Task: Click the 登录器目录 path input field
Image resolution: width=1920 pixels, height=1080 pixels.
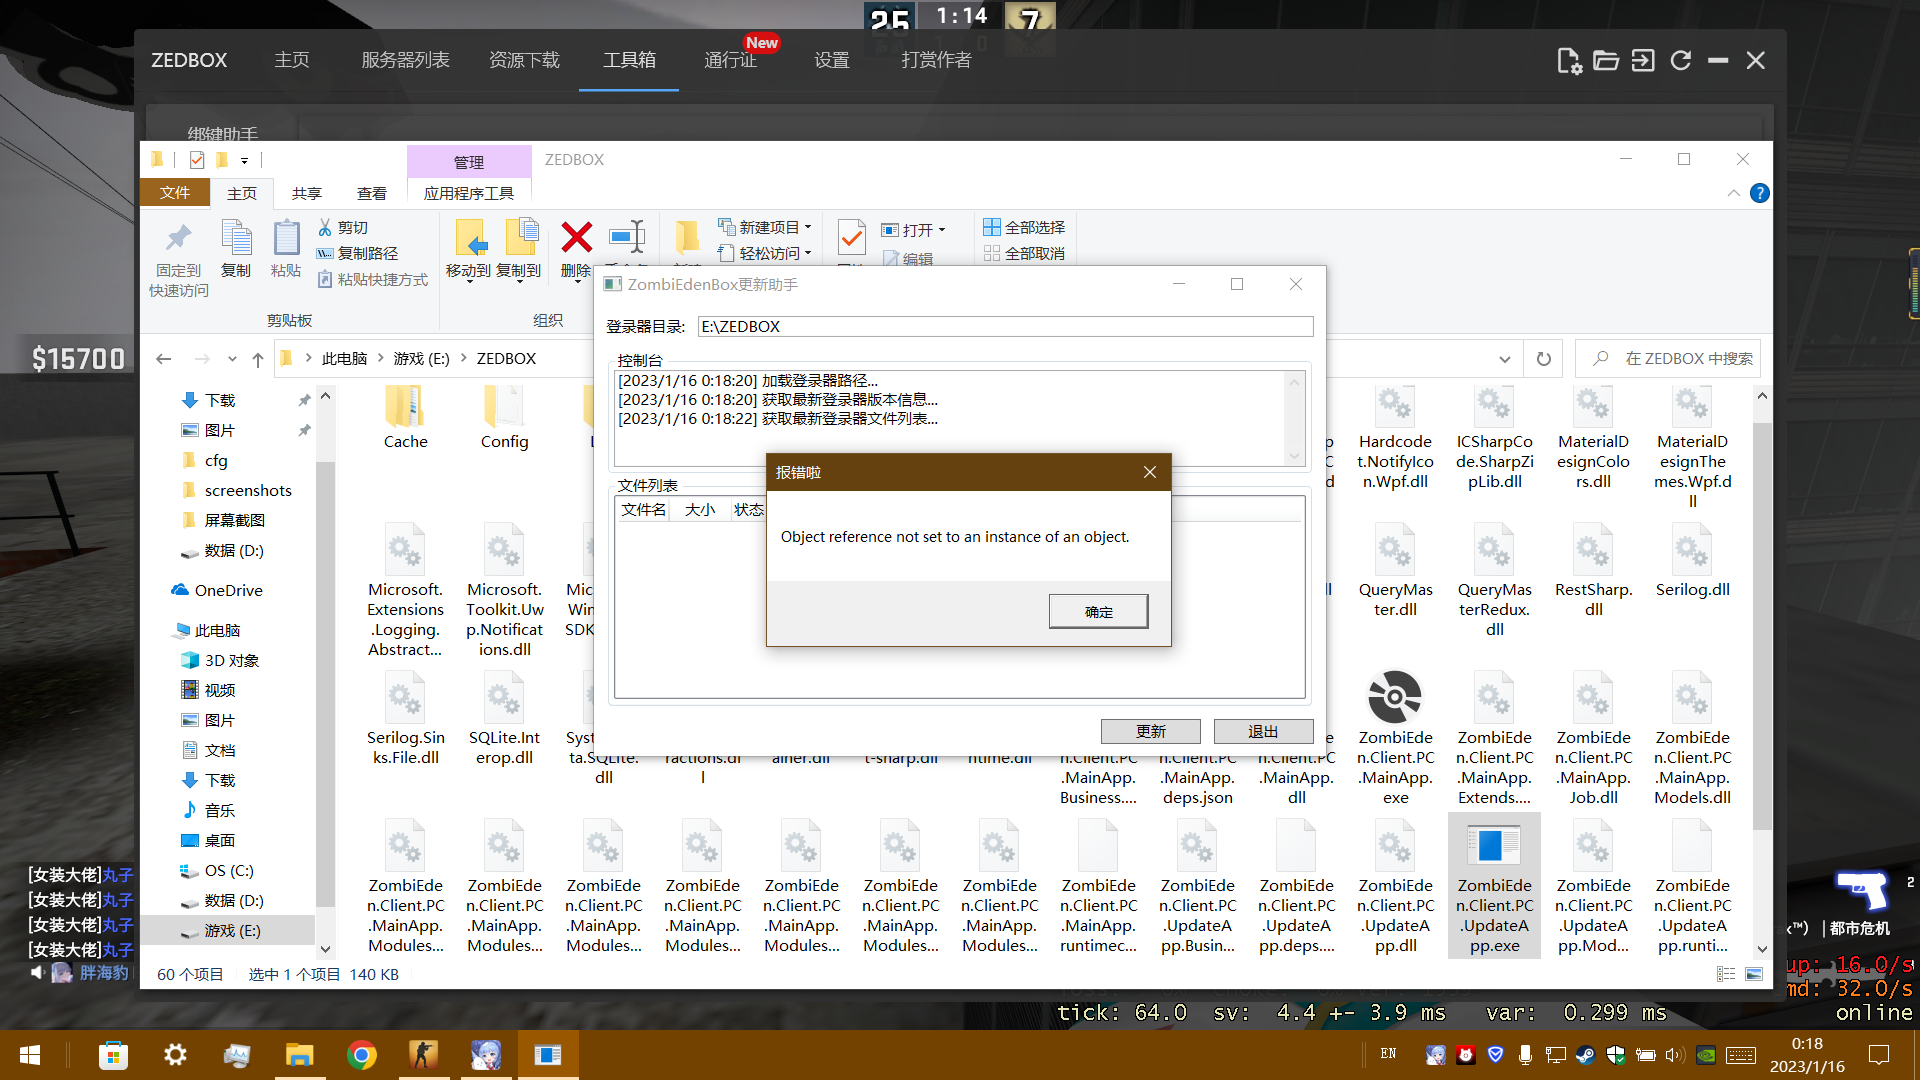Action: (1005, 326)
